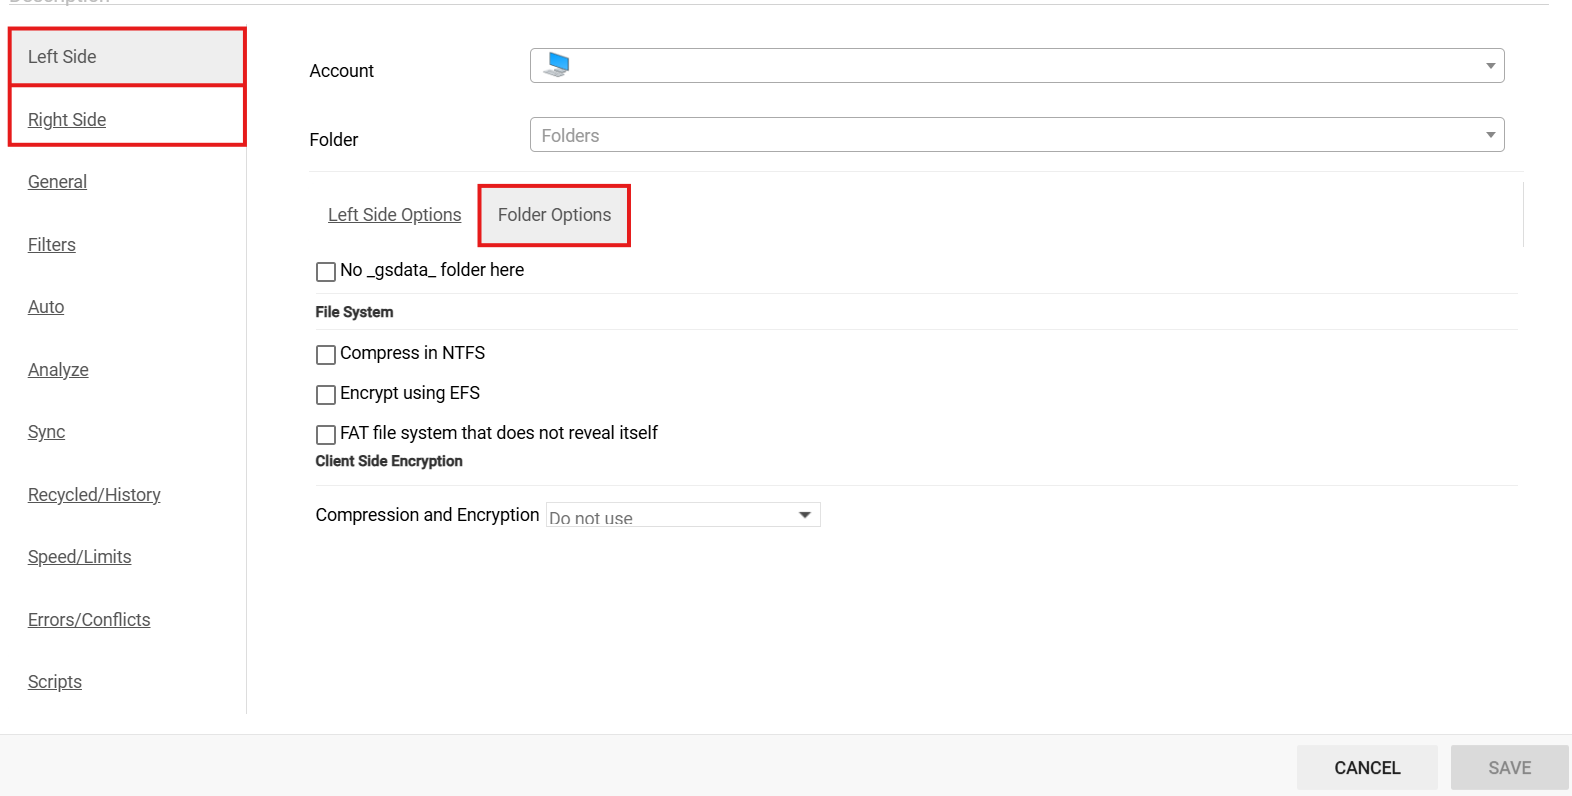Toggle Compress in NTFS checkbox
The width and height of the screenshot is (1572, 796).
click(x=326, y=355)
